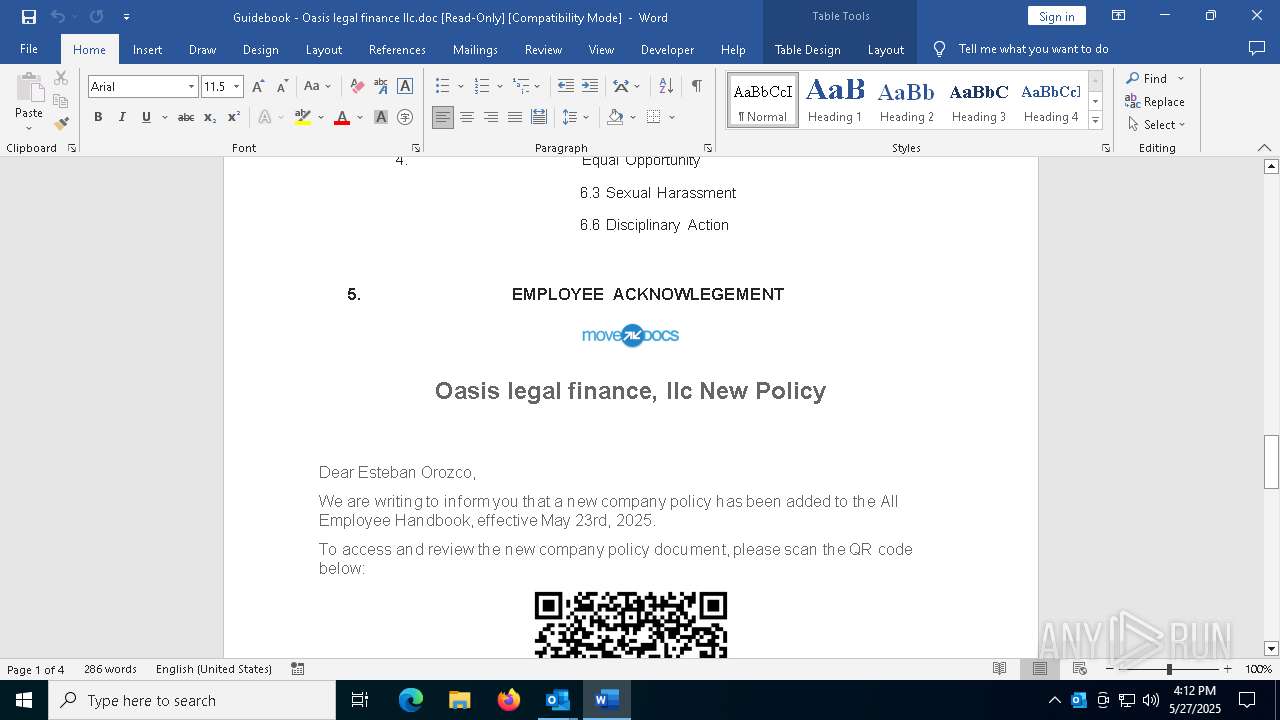The width and height of the screenshot is (1280, 720).
Task: Click the zoom slider handle
Action: point(1169,669)
